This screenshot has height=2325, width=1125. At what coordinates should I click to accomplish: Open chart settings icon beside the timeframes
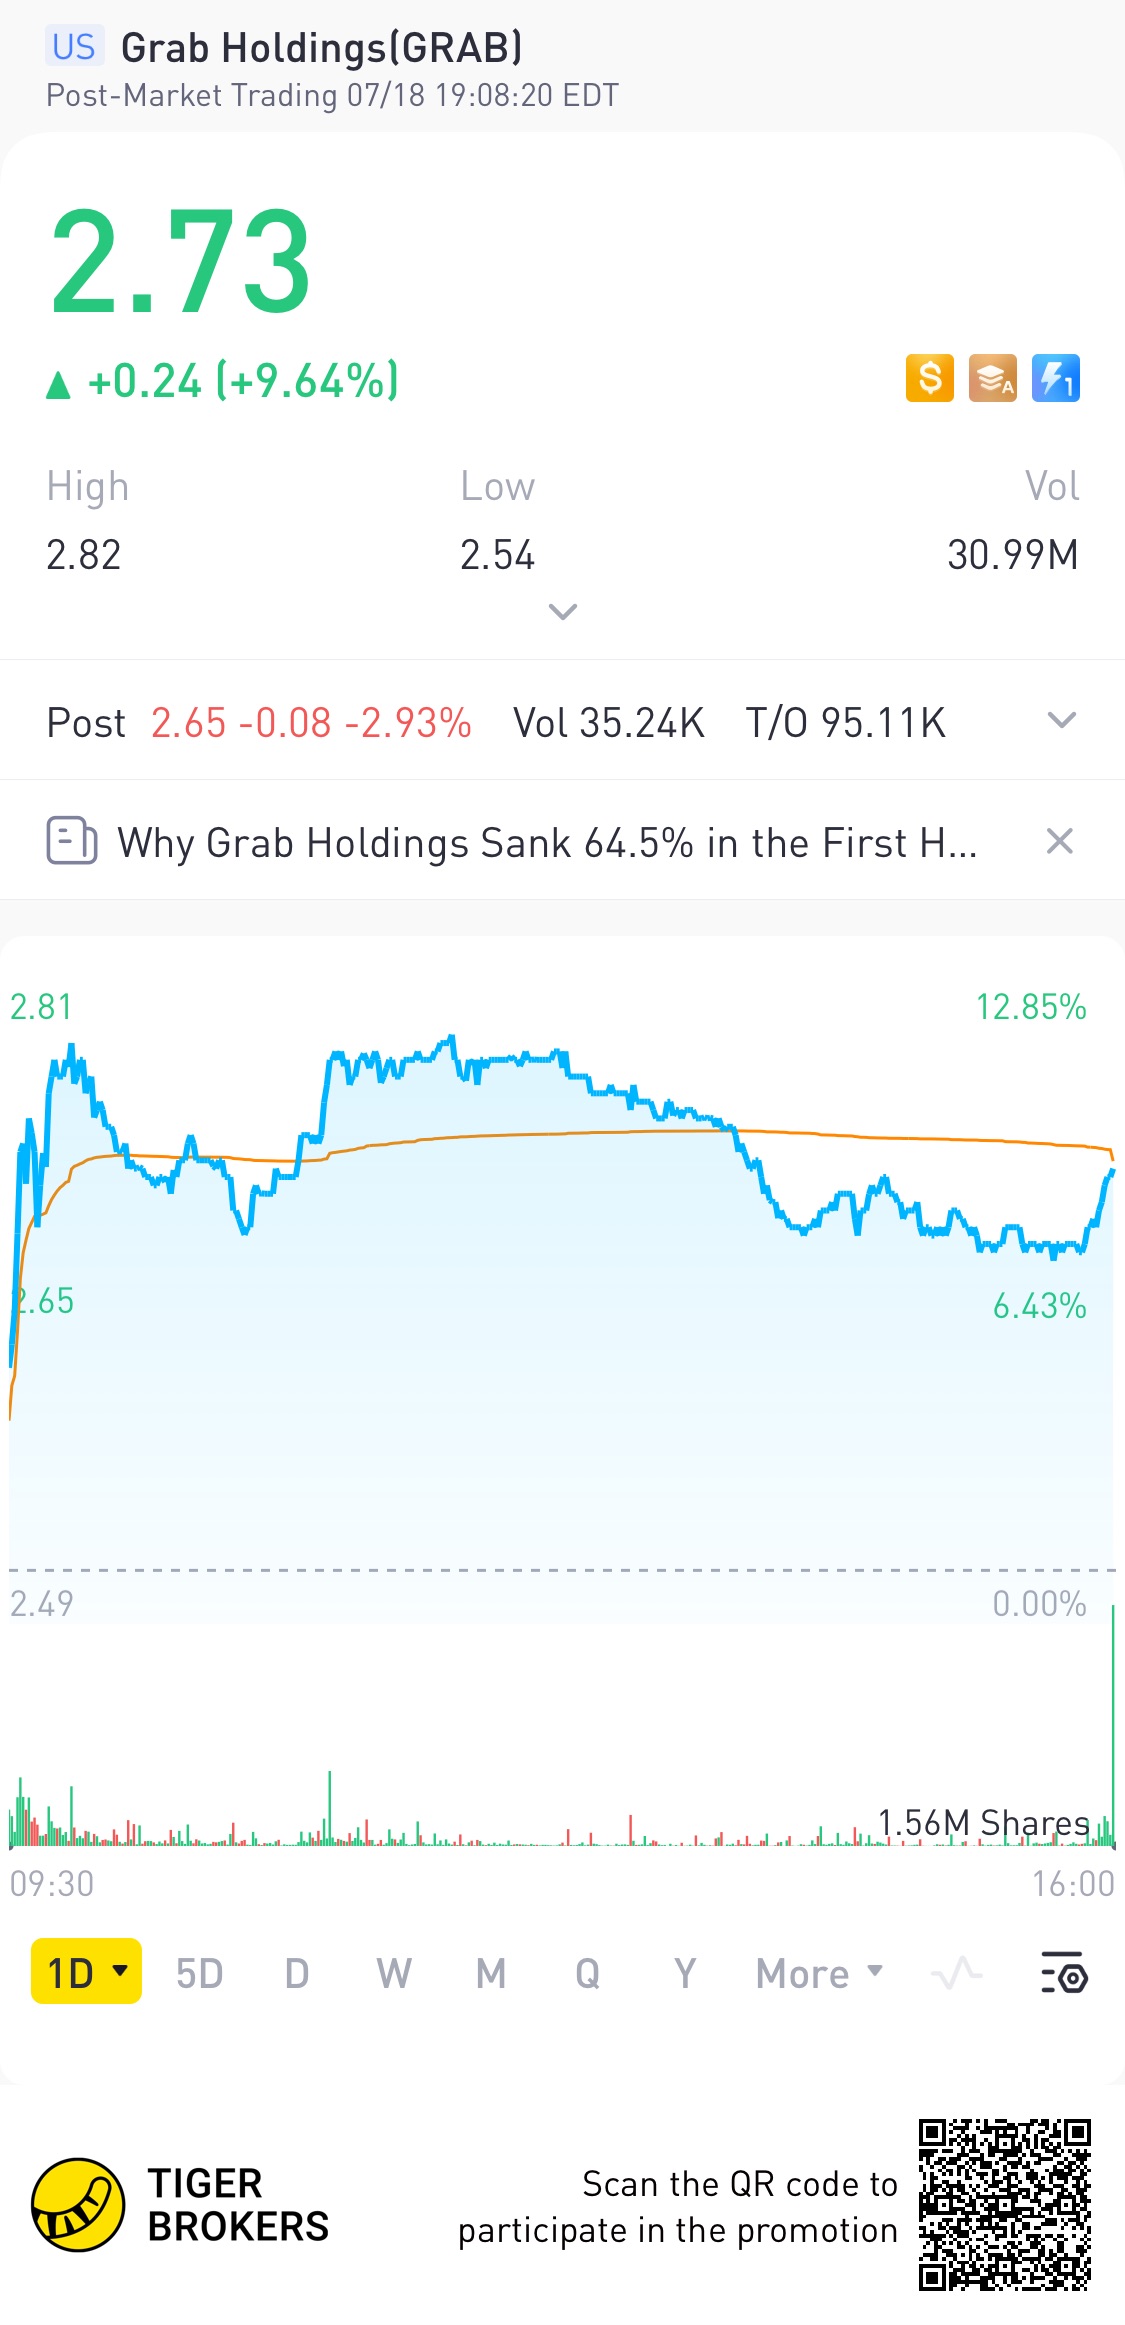(1064, 1973)
